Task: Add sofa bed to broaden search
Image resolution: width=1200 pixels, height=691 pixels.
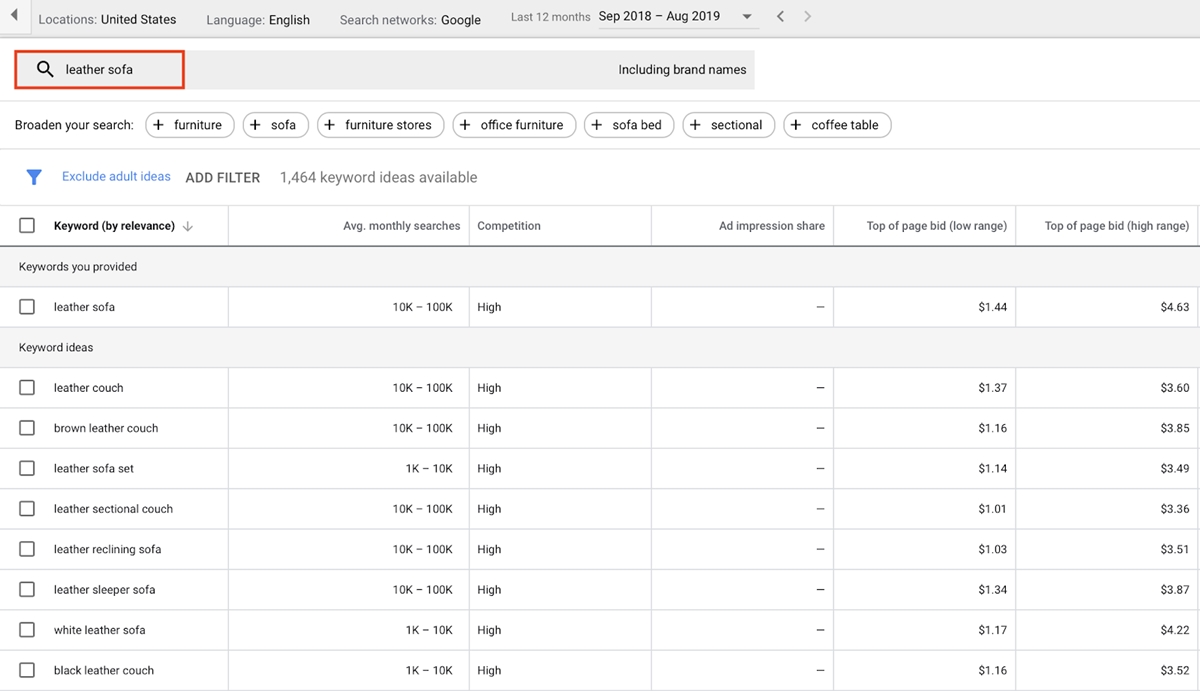Action: tap(629, 125)
